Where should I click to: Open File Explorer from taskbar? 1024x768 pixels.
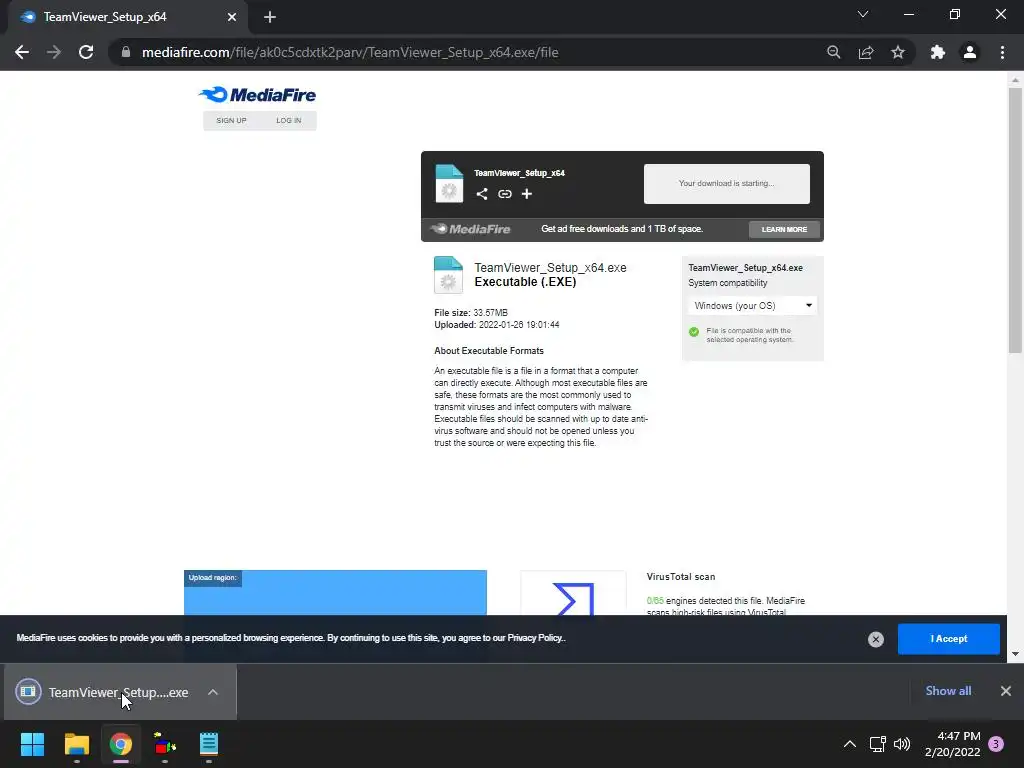tap(76, 744)
